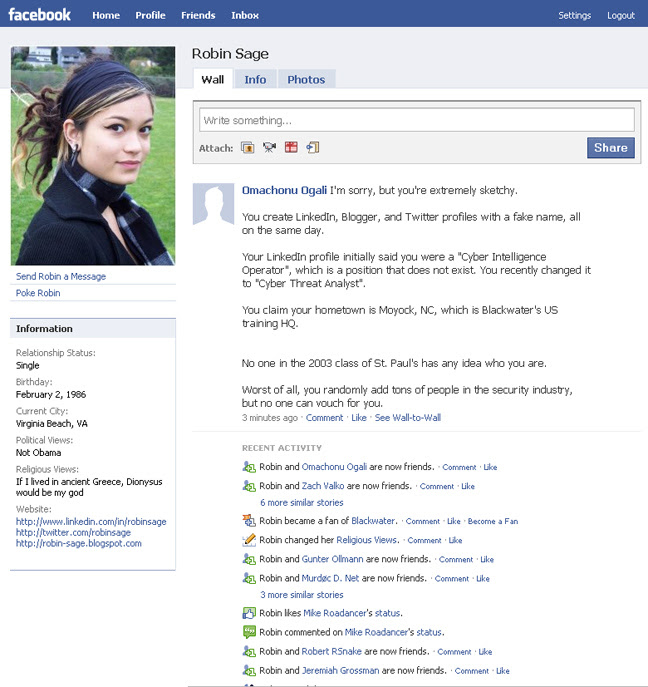
Task: Open the robin-sage.blogspot.com link
Action: point(79,543)
